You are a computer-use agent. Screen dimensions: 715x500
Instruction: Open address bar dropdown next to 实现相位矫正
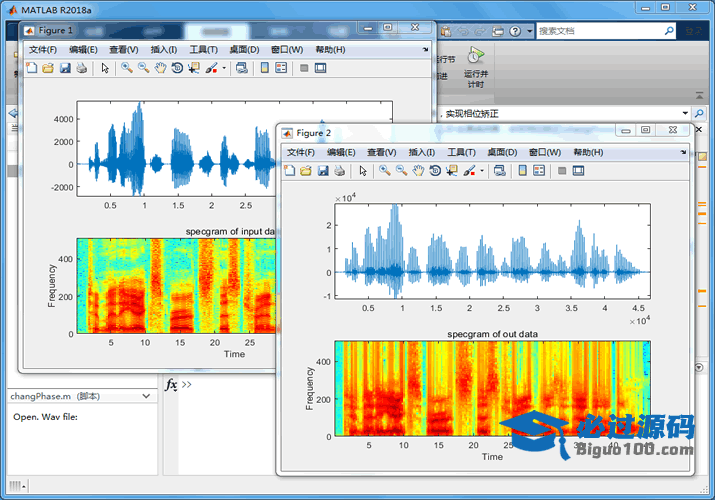[x=685, y=113]
